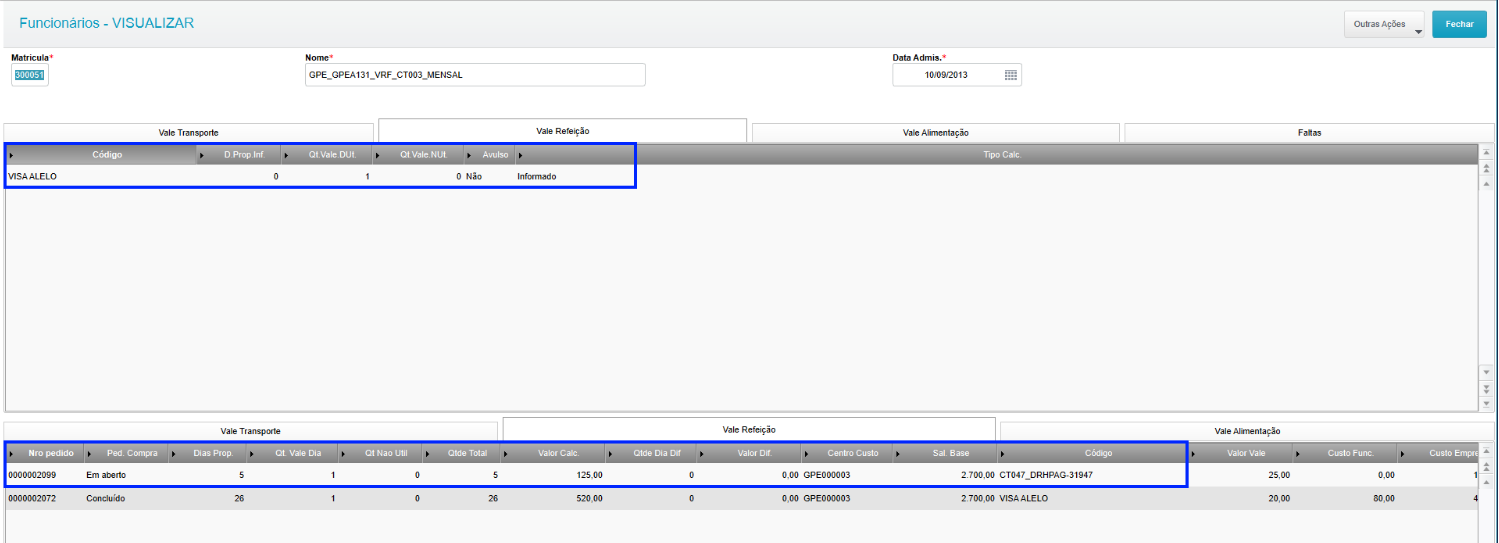This screenshot has height=543, width=1499.
Task: Click the Tipo Calc. column header
Action: click(x=1001, y=155)
